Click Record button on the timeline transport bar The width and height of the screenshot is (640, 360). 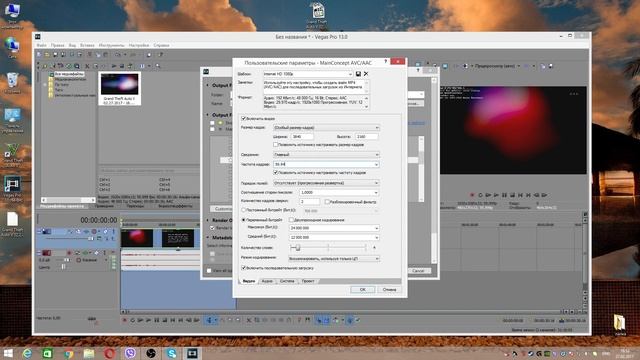[124, 320]
